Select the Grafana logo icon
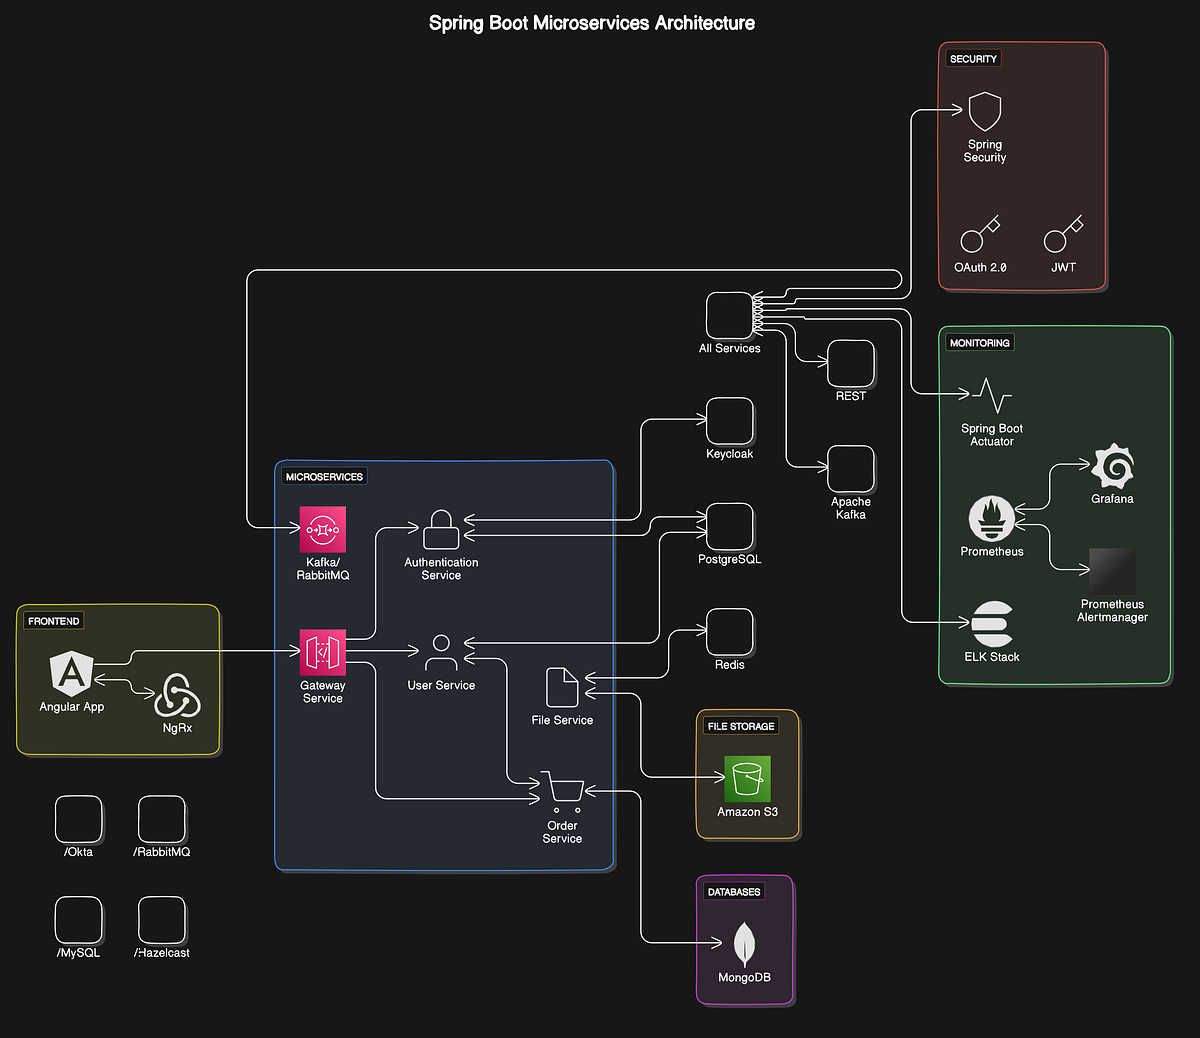 tap(1112, 467)
